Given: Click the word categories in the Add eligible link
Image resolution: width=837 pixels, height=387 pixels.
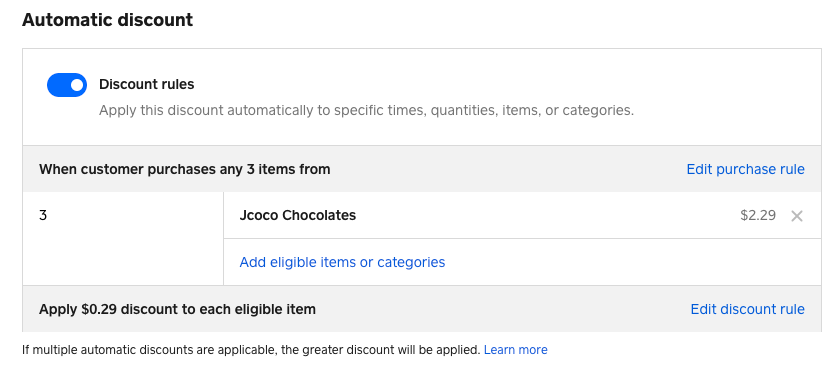Looking at the screenshot, I should coord(411,262).
